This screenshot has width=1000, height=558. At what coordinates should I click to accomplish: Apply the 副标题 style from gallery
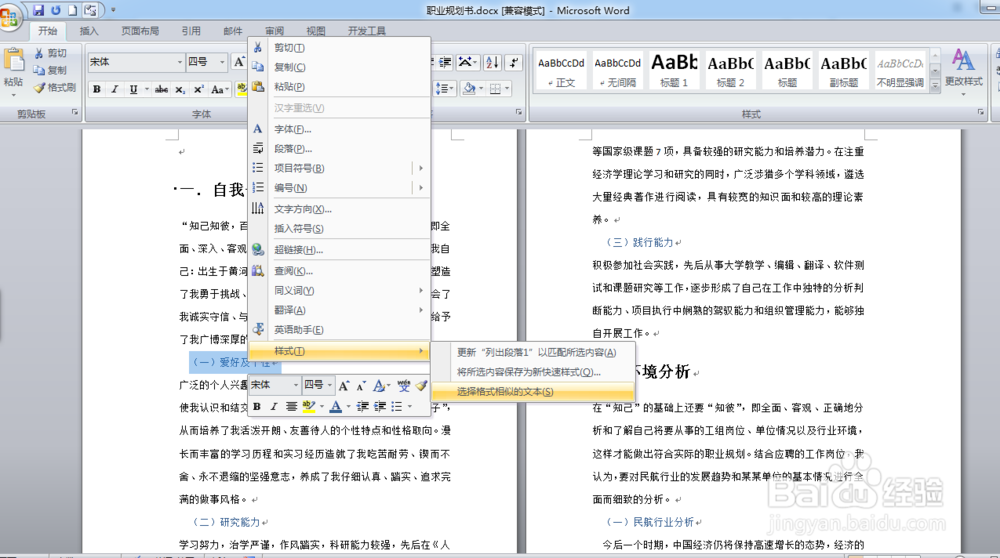pyautogui.click(x=843, y=70)
